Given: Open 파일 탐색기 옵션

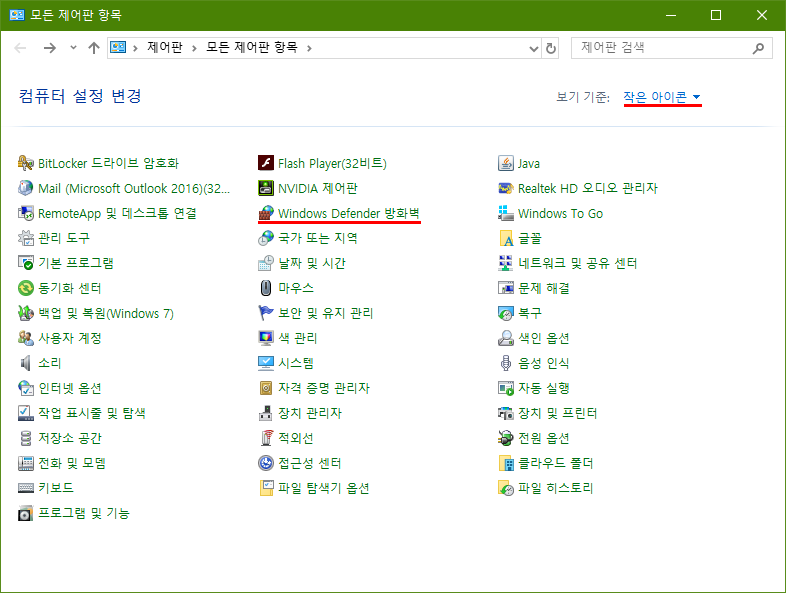Looking at the screenshot, I should pyautogui.click(x=314, y=488).
